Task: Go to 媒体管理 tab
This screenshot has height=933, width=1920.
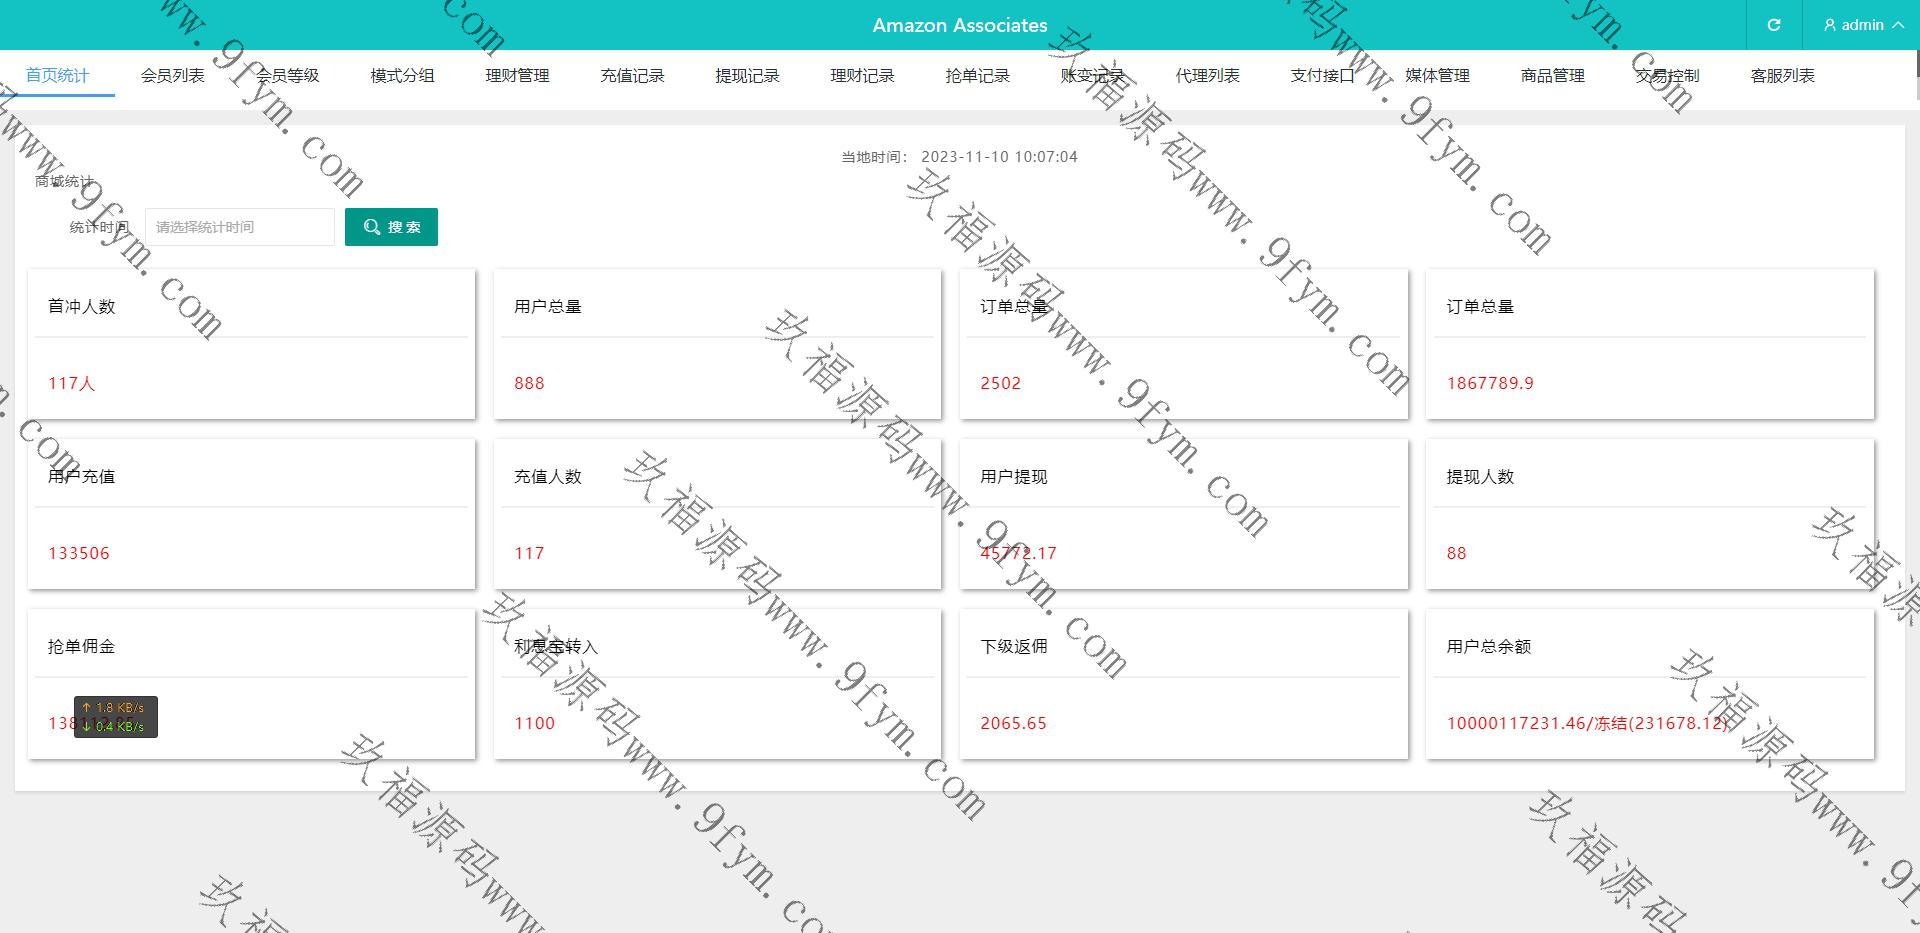Action: tap(1437, 76)
